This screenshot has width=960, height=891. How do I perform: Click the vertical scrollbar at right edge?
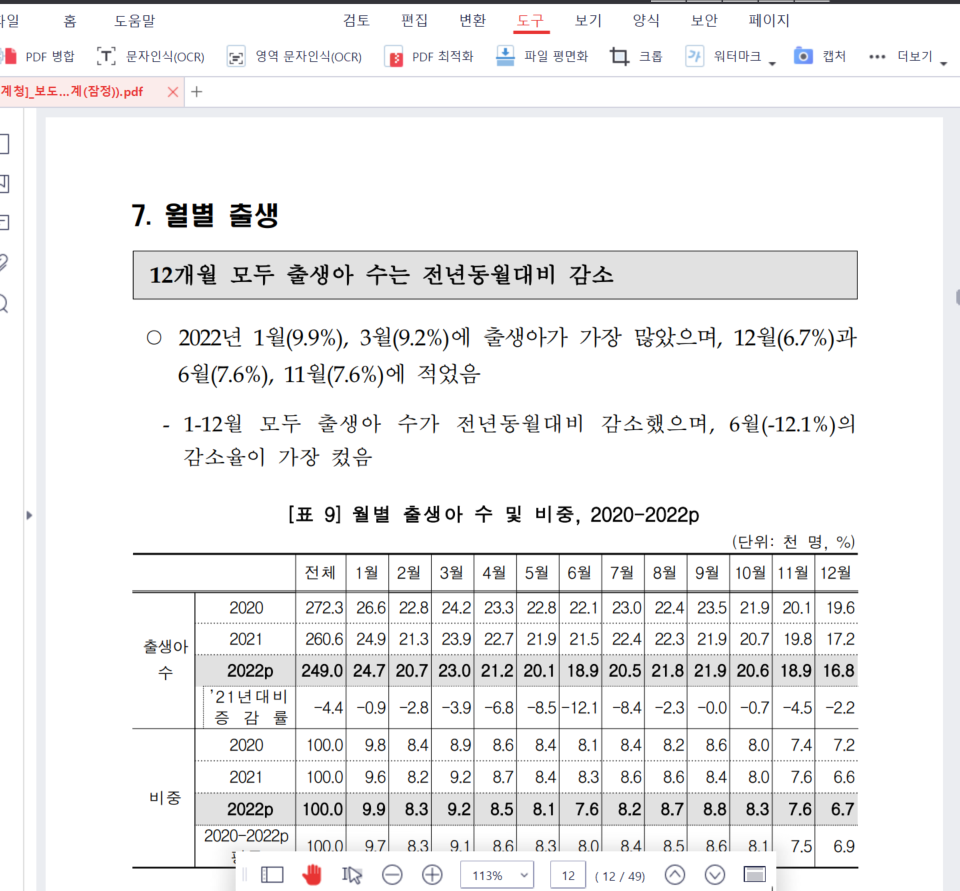tap(957, 297)
